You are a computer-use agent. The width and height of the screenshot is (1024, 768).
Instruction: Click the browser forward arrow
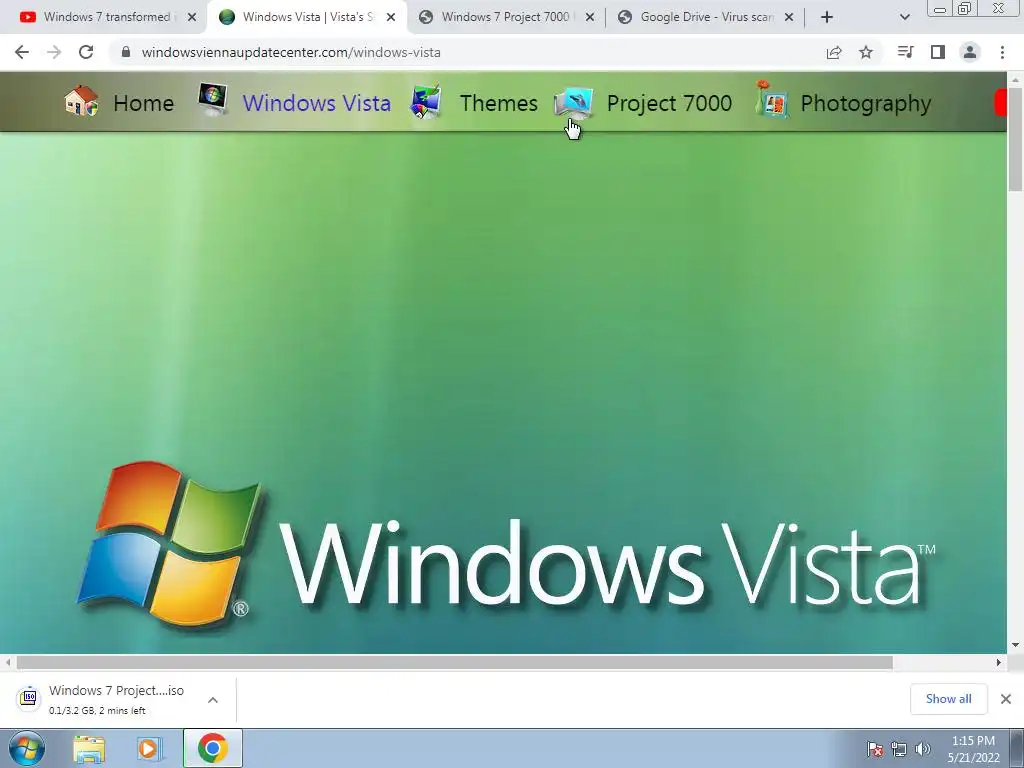pos(54,52)
